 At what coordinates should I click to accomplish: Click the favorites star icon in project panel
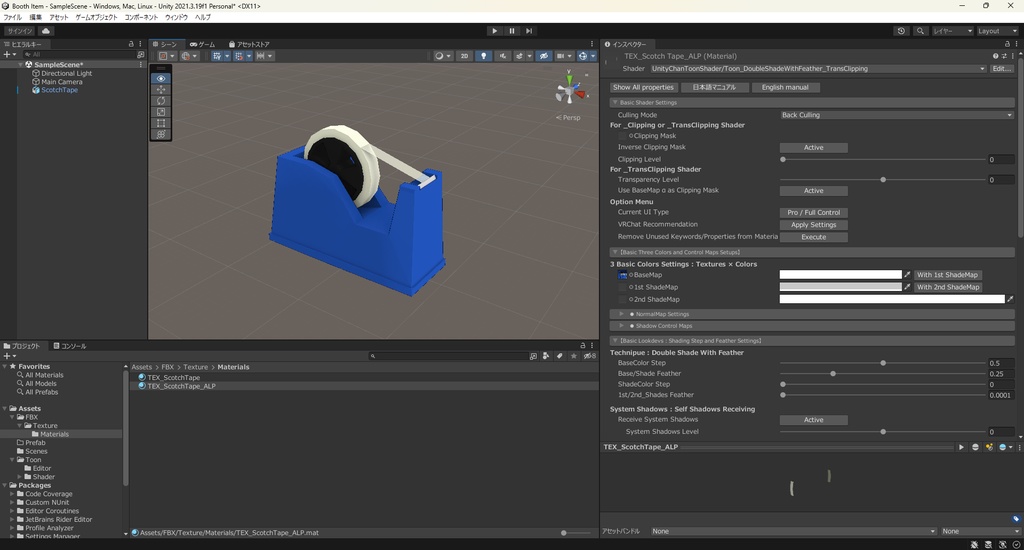pyautogui.click(x=573, y=356)
